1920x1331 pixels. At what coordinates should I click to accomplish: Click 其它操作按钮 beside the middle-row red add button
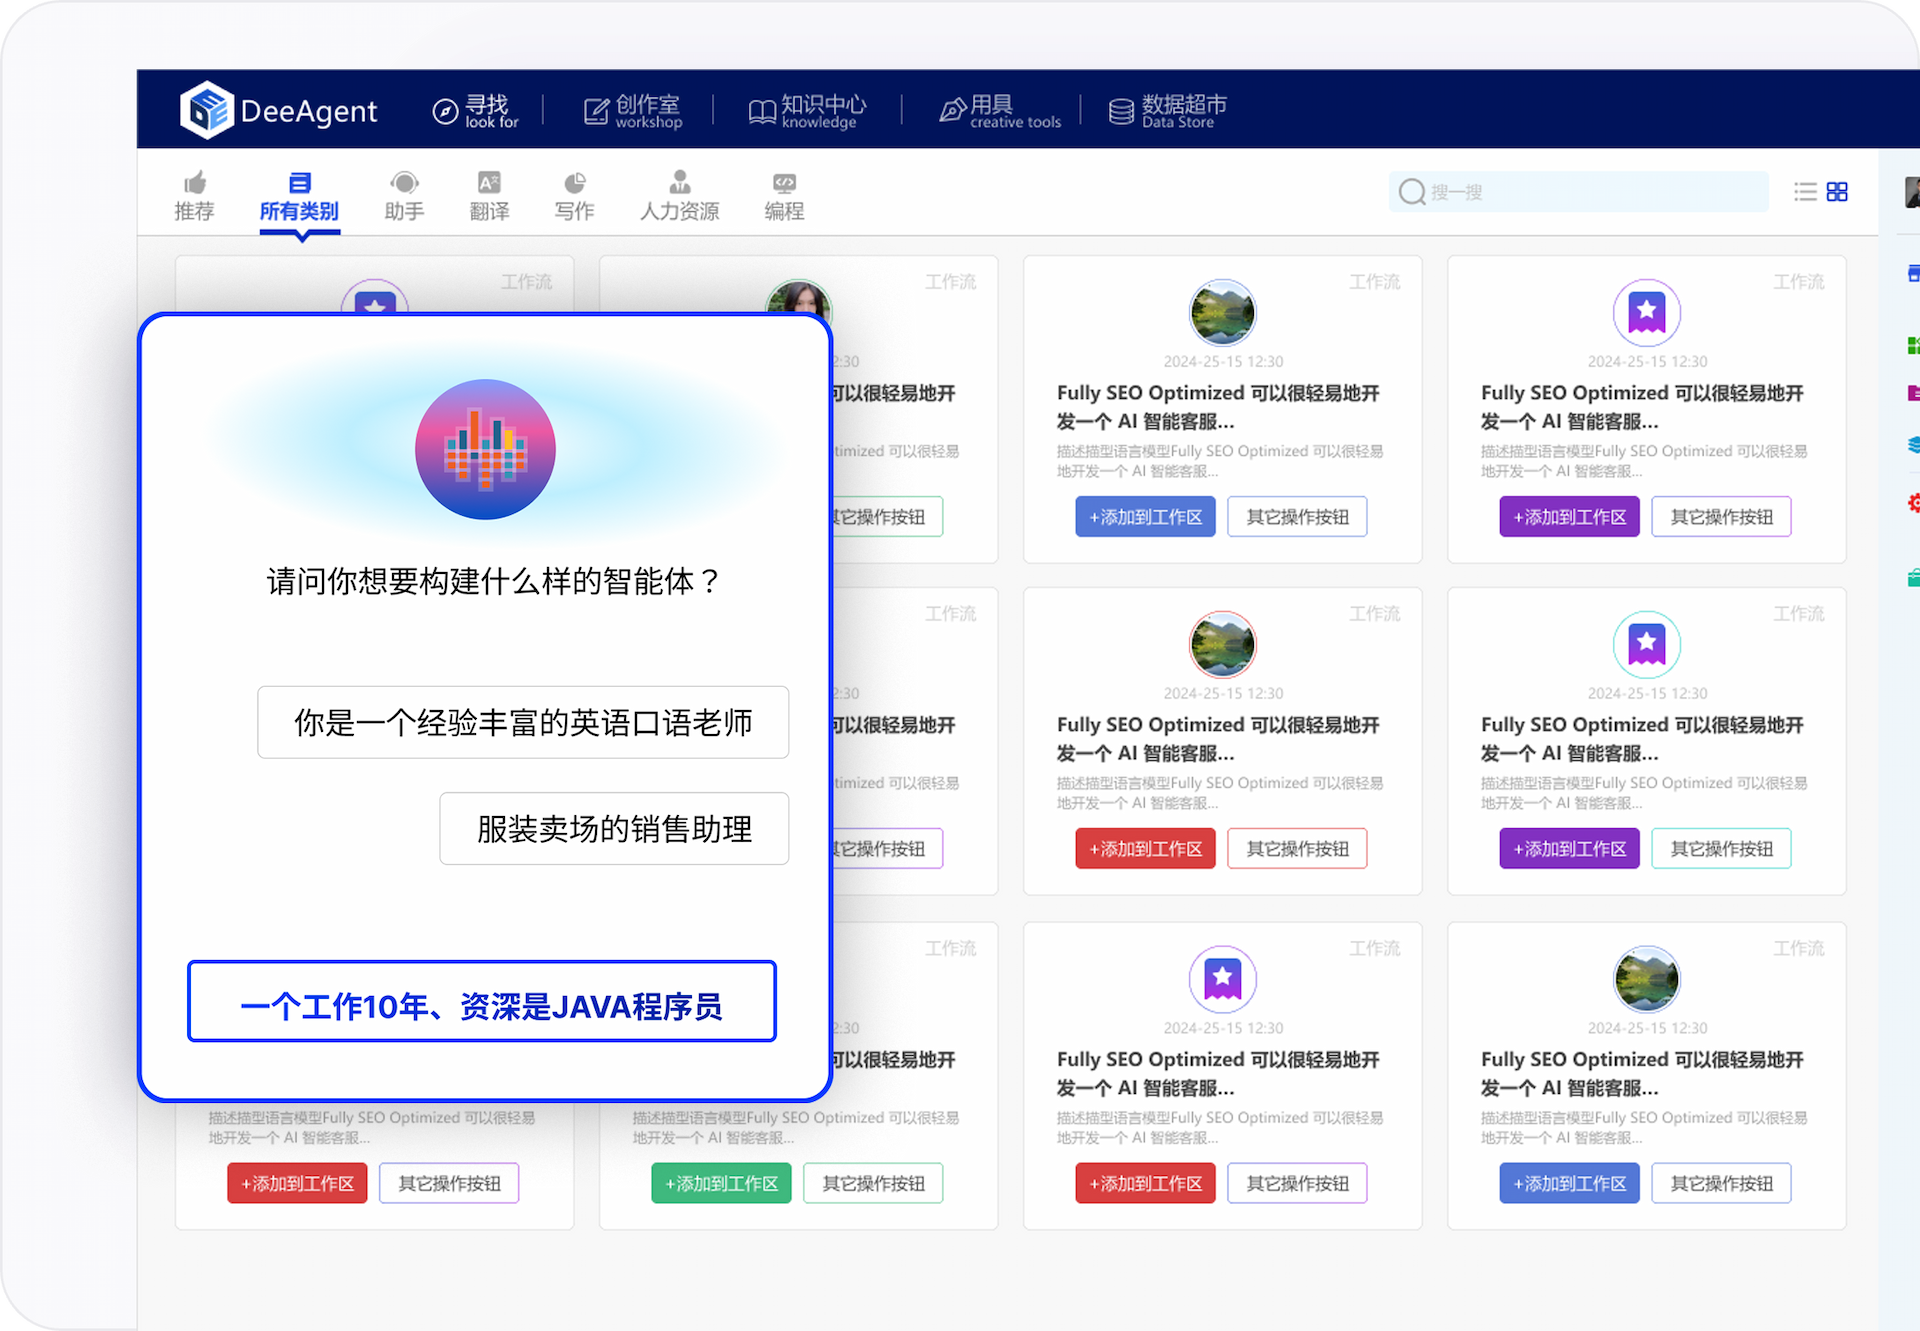(x=1297, y=849)
